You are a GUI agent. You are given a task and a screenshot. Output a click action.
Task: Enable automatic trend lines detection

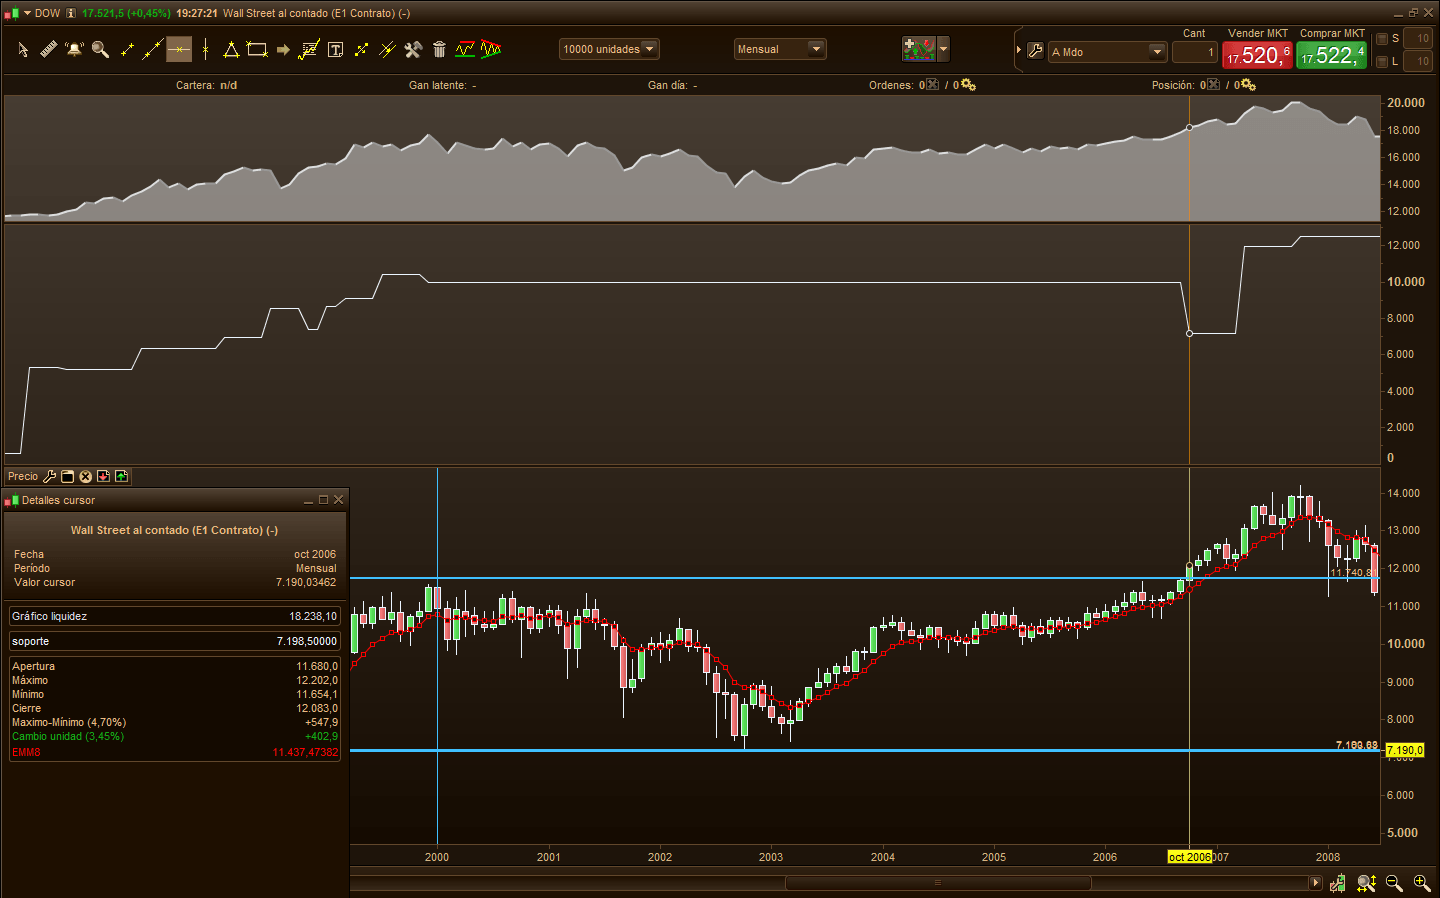[491, 49]
